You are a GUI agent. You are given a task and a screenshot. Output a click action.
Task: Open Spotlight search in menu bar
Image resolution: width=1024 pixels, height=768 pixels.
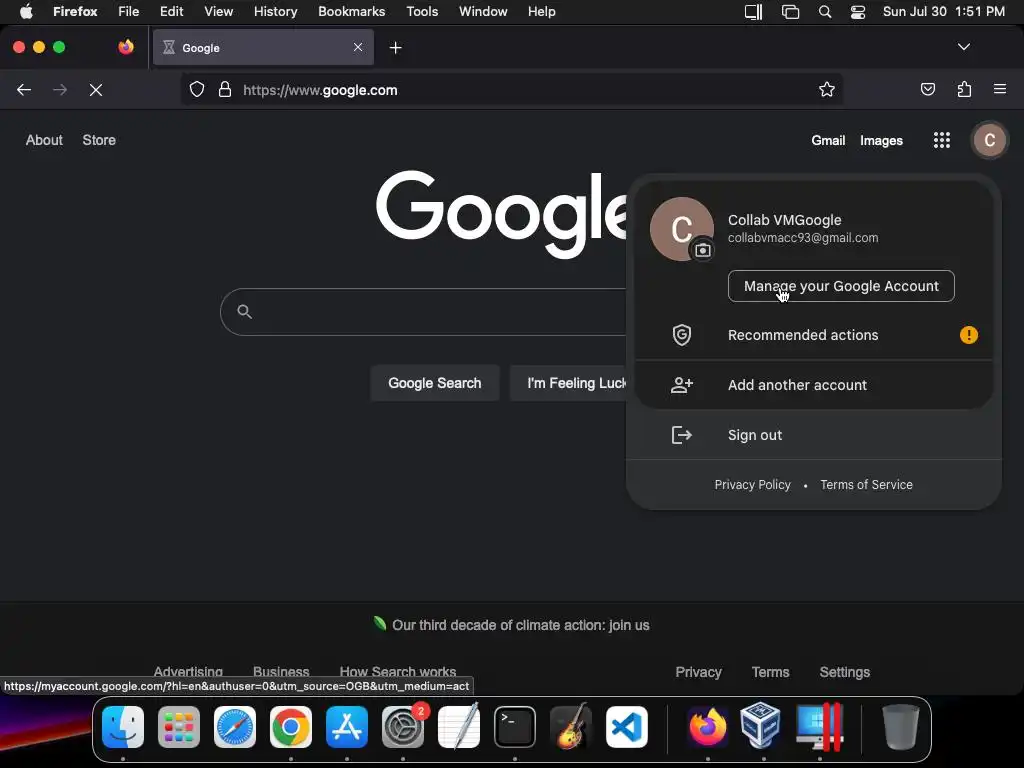coord(825,12)
